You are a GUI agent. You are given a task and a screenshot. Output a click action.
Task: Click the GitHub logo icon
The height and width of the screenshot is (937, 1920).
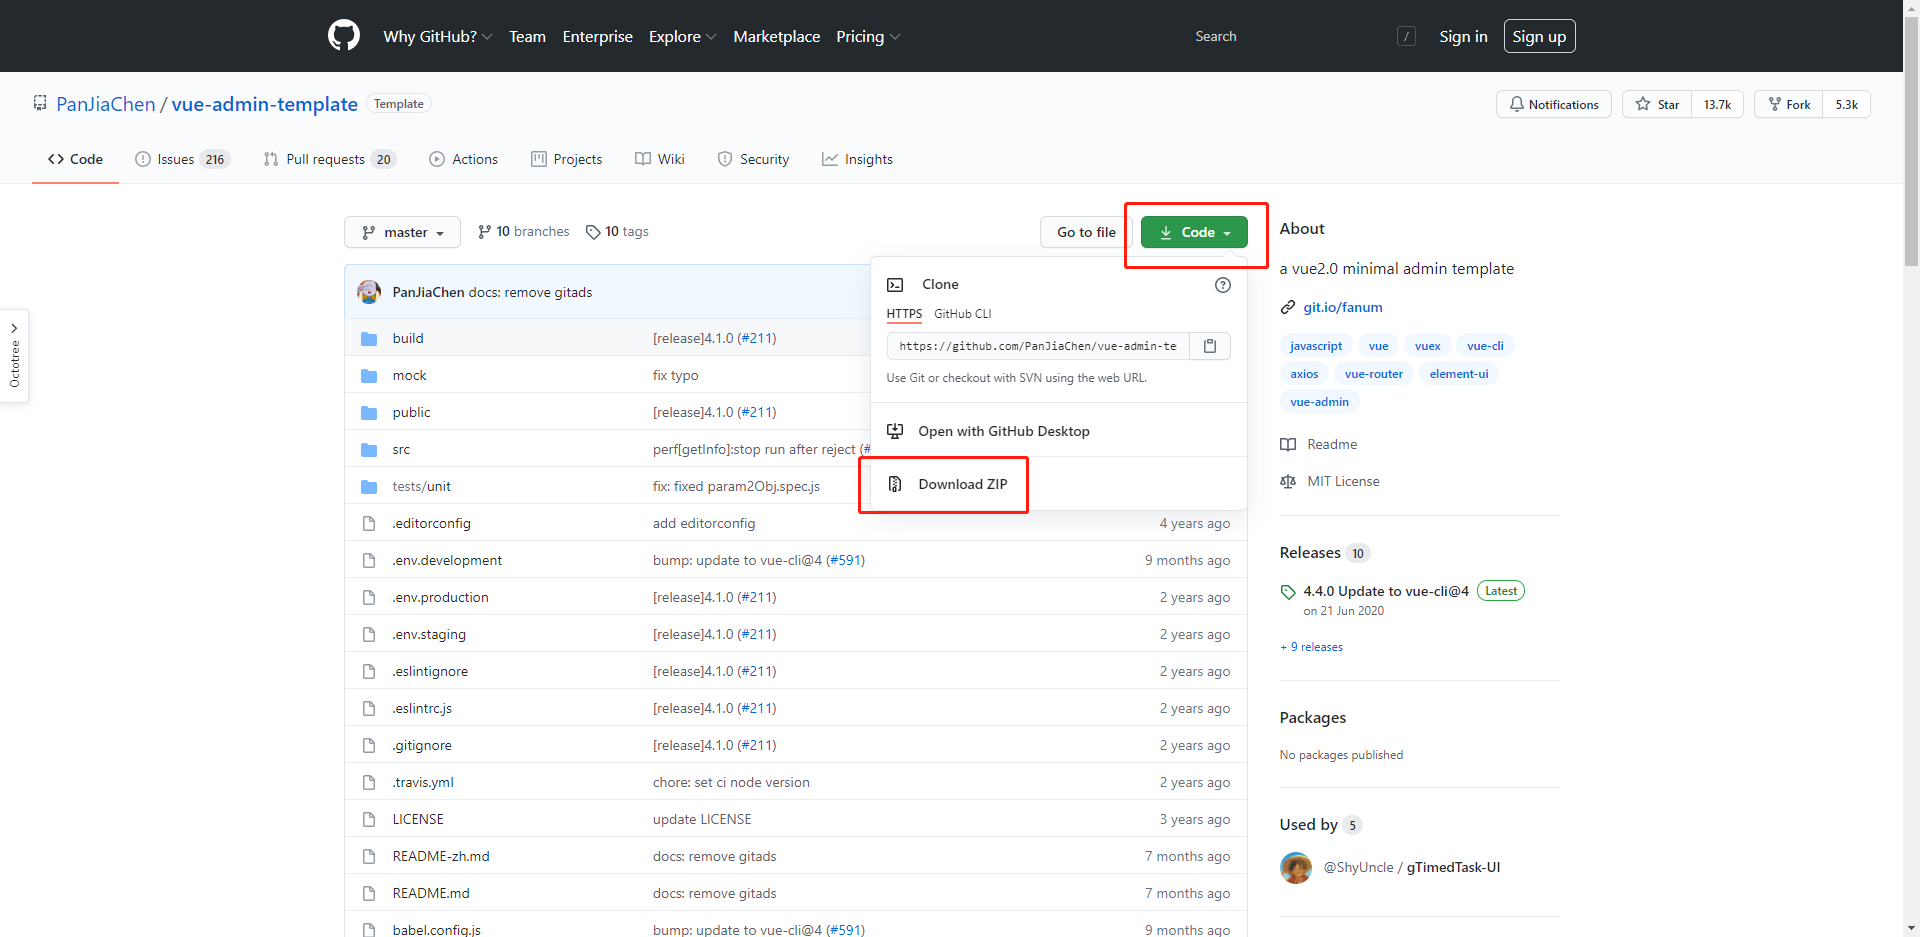pos(343,36)
